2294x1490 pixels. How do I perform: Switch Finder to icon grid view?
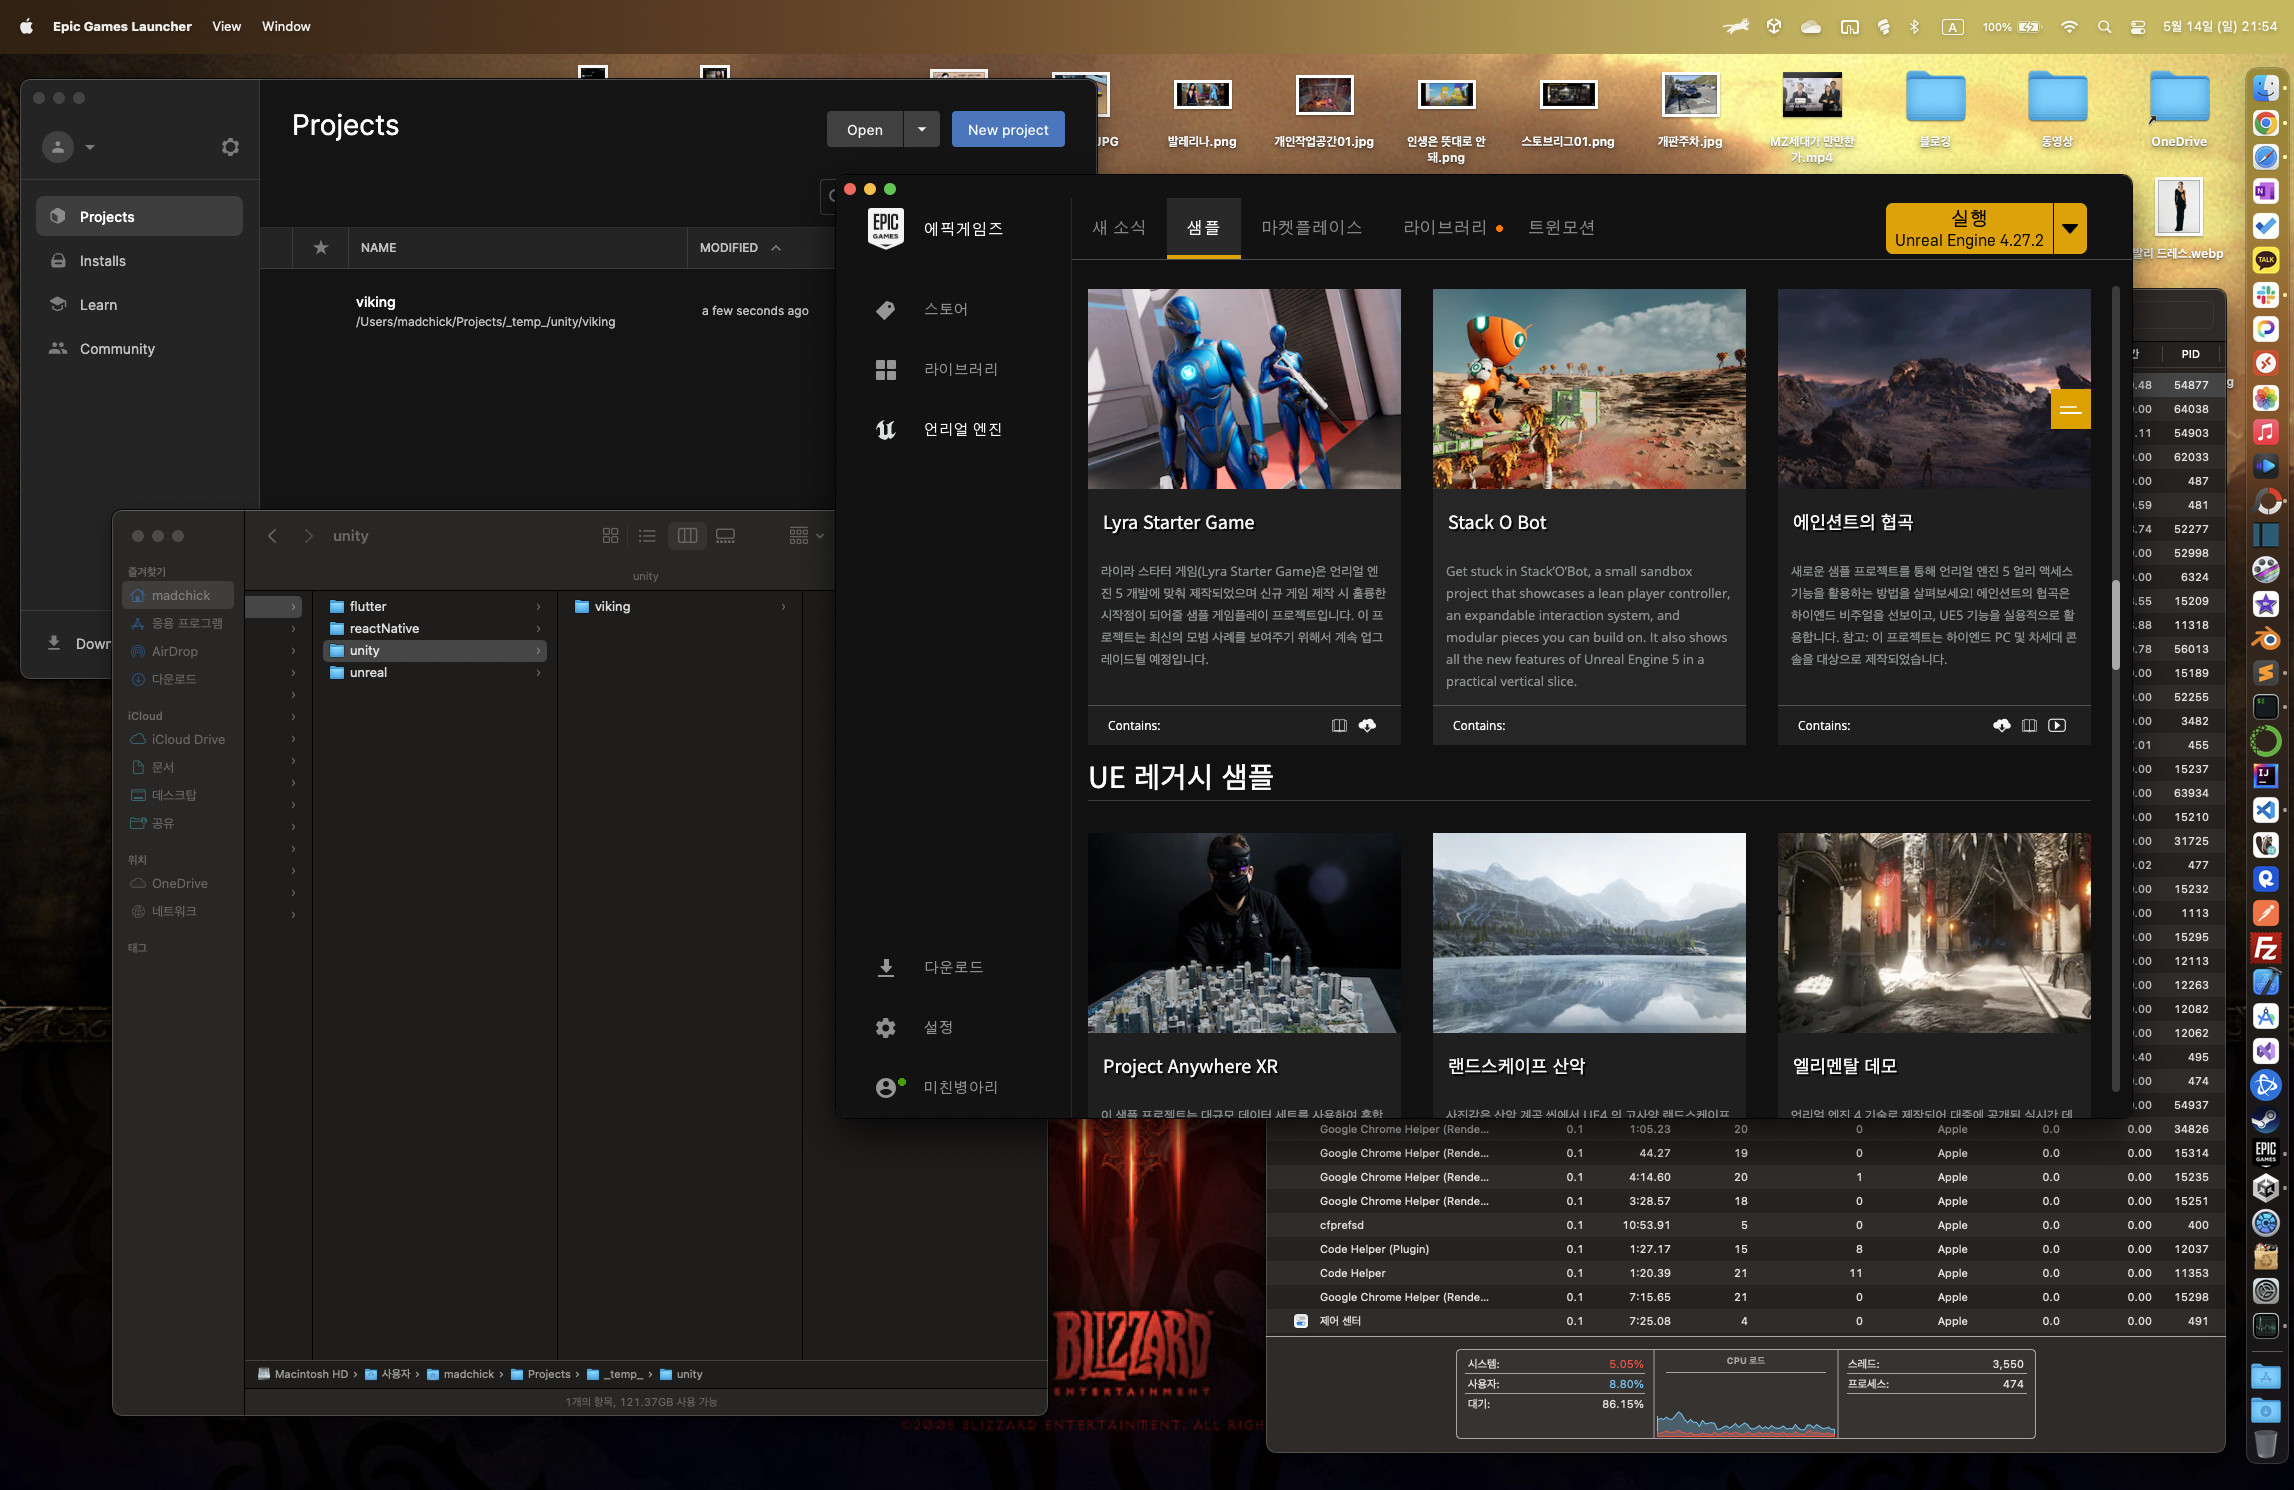click(610, 536)
